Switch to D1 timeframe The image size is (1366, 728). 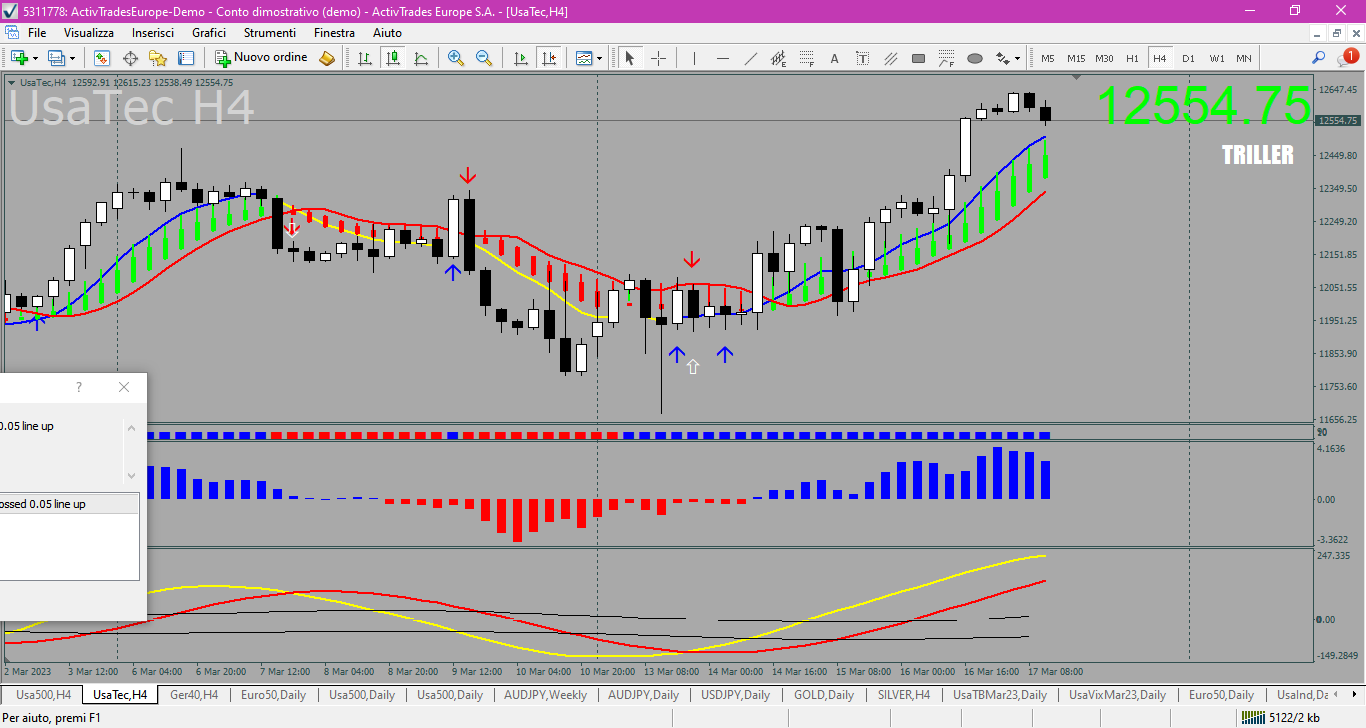pyautogui.click(x=1188, y=58)
